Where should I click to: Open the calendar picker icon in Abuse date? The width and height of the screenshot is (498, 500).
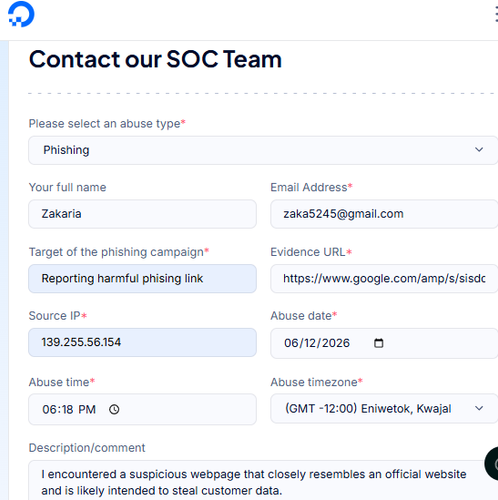(378, 343)
